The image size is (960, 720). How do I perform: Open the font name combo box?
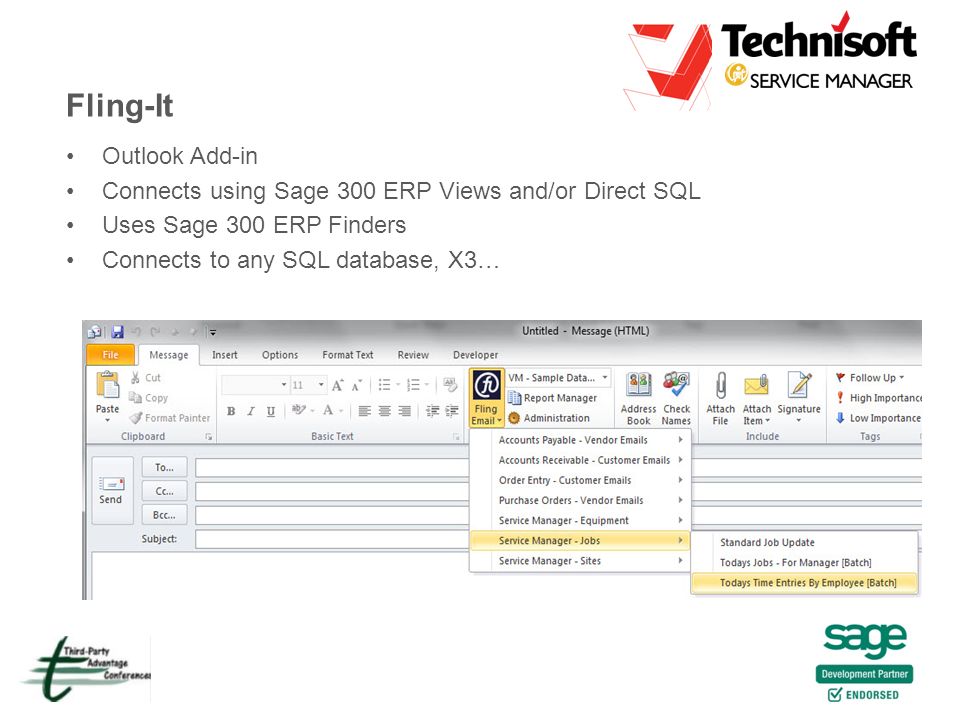click(255, 385)
